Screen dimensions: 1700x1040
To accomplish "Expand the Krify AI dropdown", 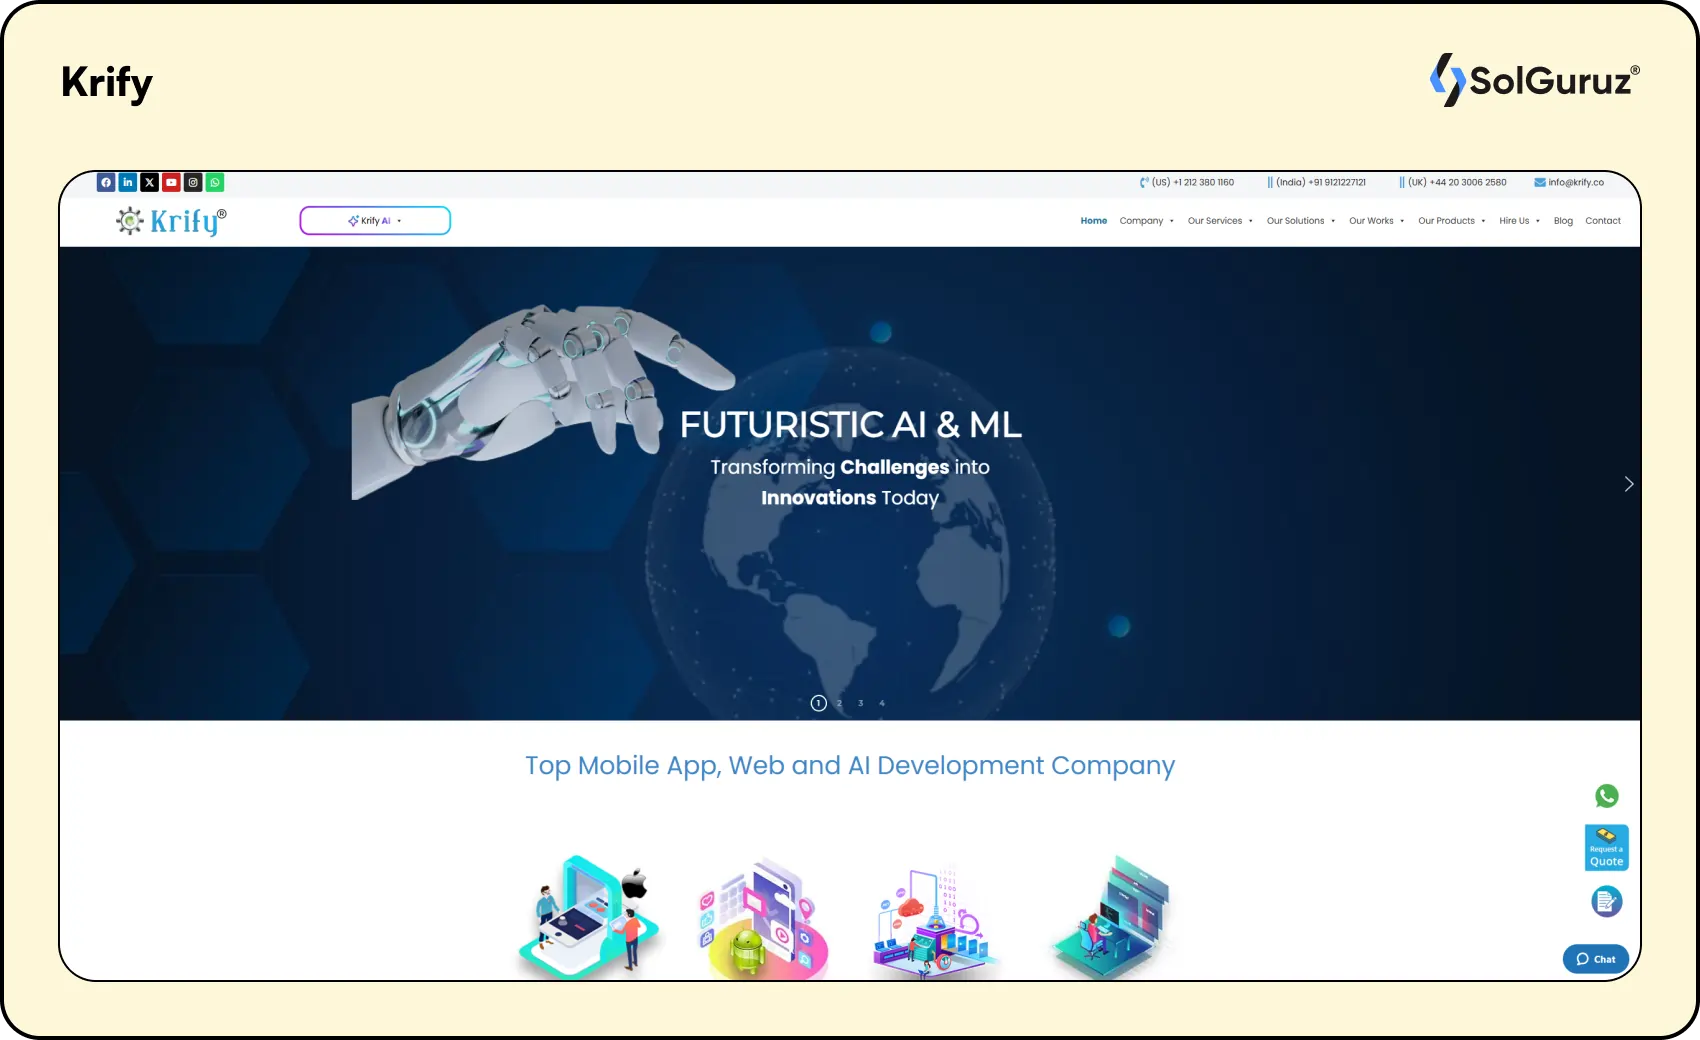I will [x=375, y=221].
